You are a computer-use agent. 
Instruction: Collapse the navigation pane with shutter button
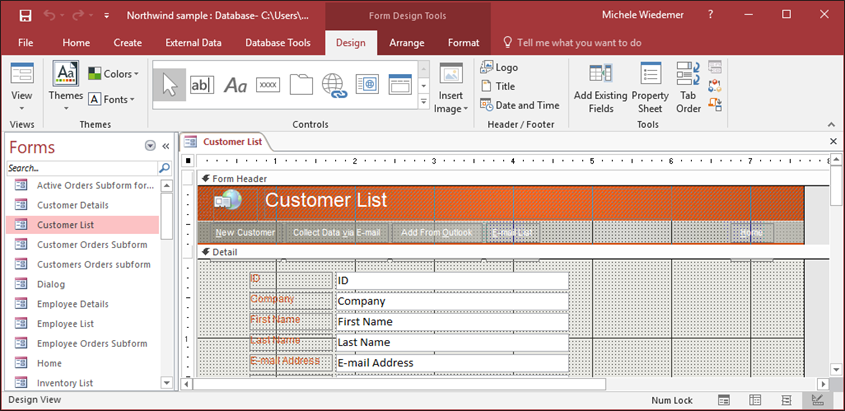[x=165, y=146]
